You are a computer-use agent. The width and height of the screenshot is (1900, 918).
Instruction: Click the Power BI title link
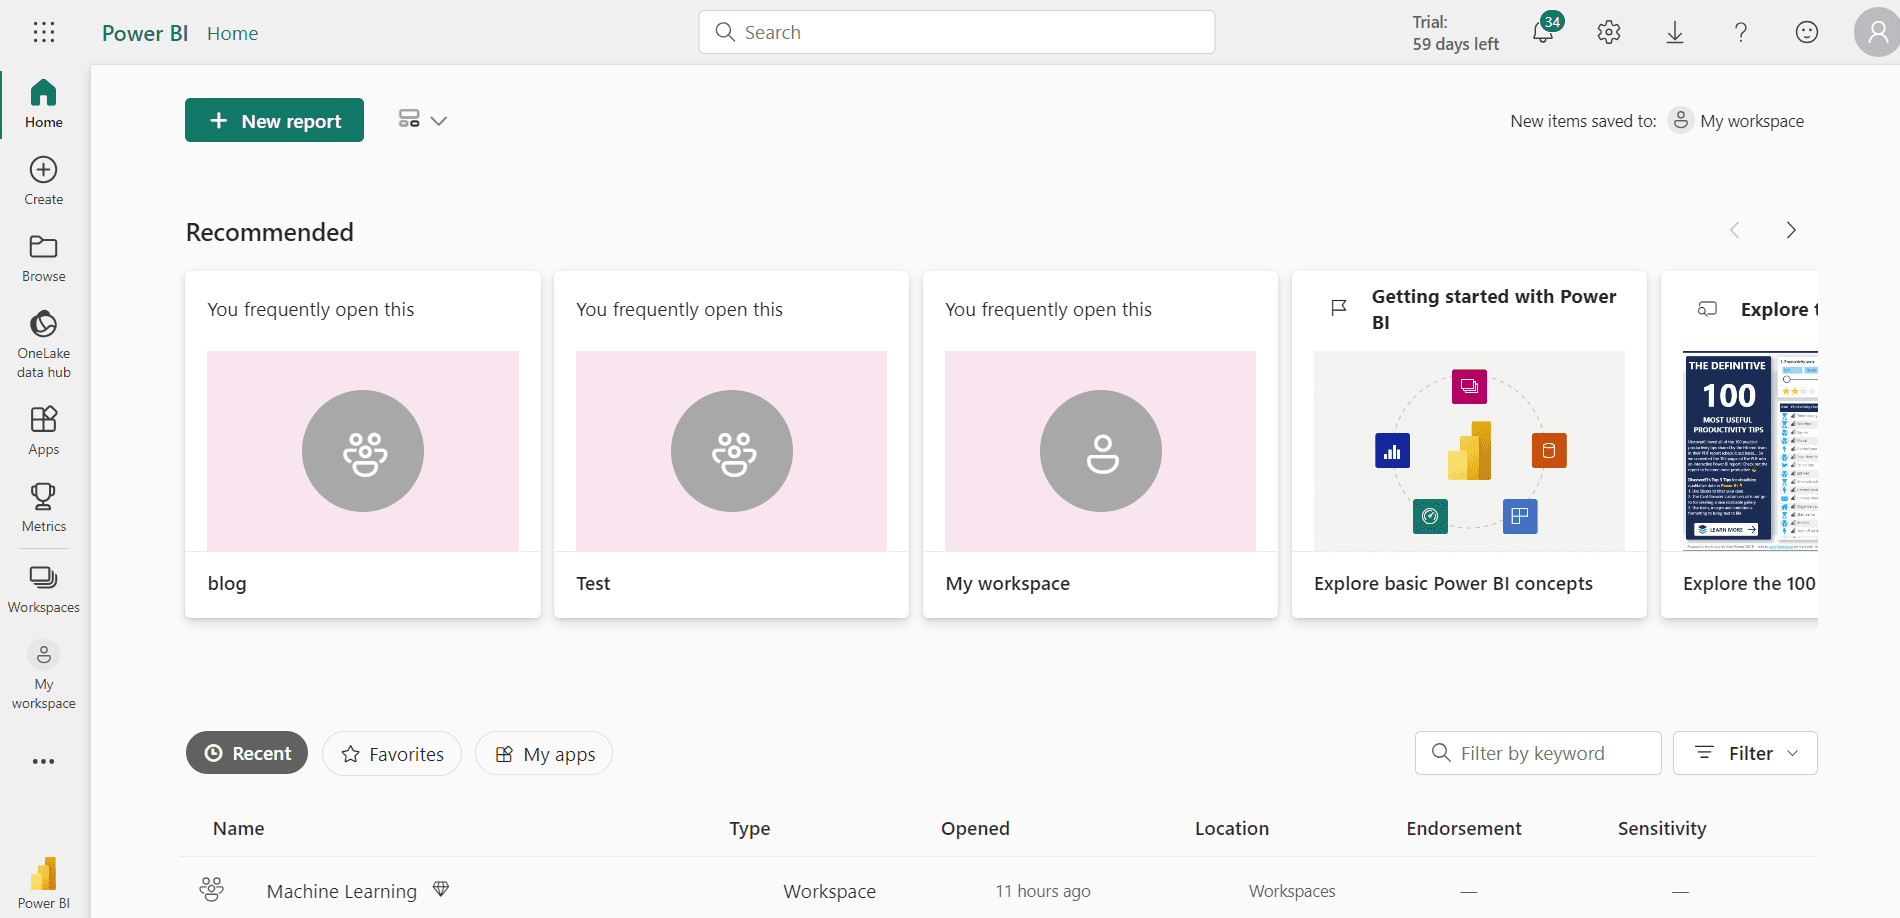pyautogui.click(x=145, y=33)
